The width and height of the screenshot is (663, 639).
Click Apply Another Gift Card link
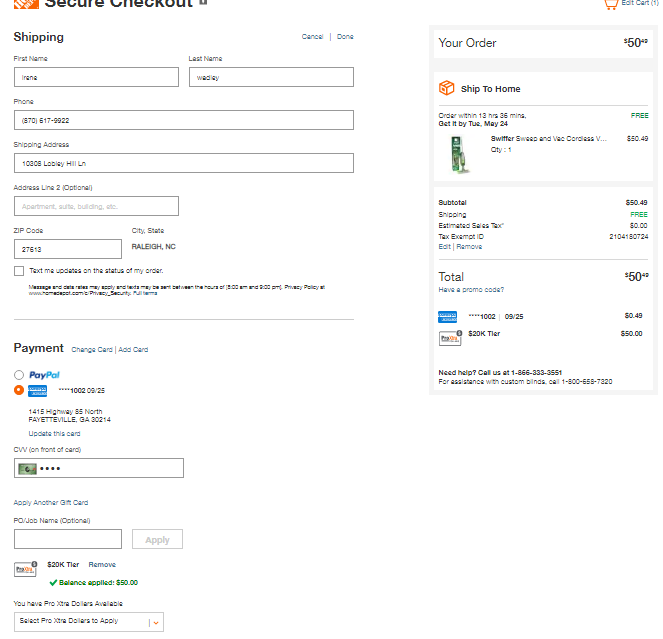[51, 503]
